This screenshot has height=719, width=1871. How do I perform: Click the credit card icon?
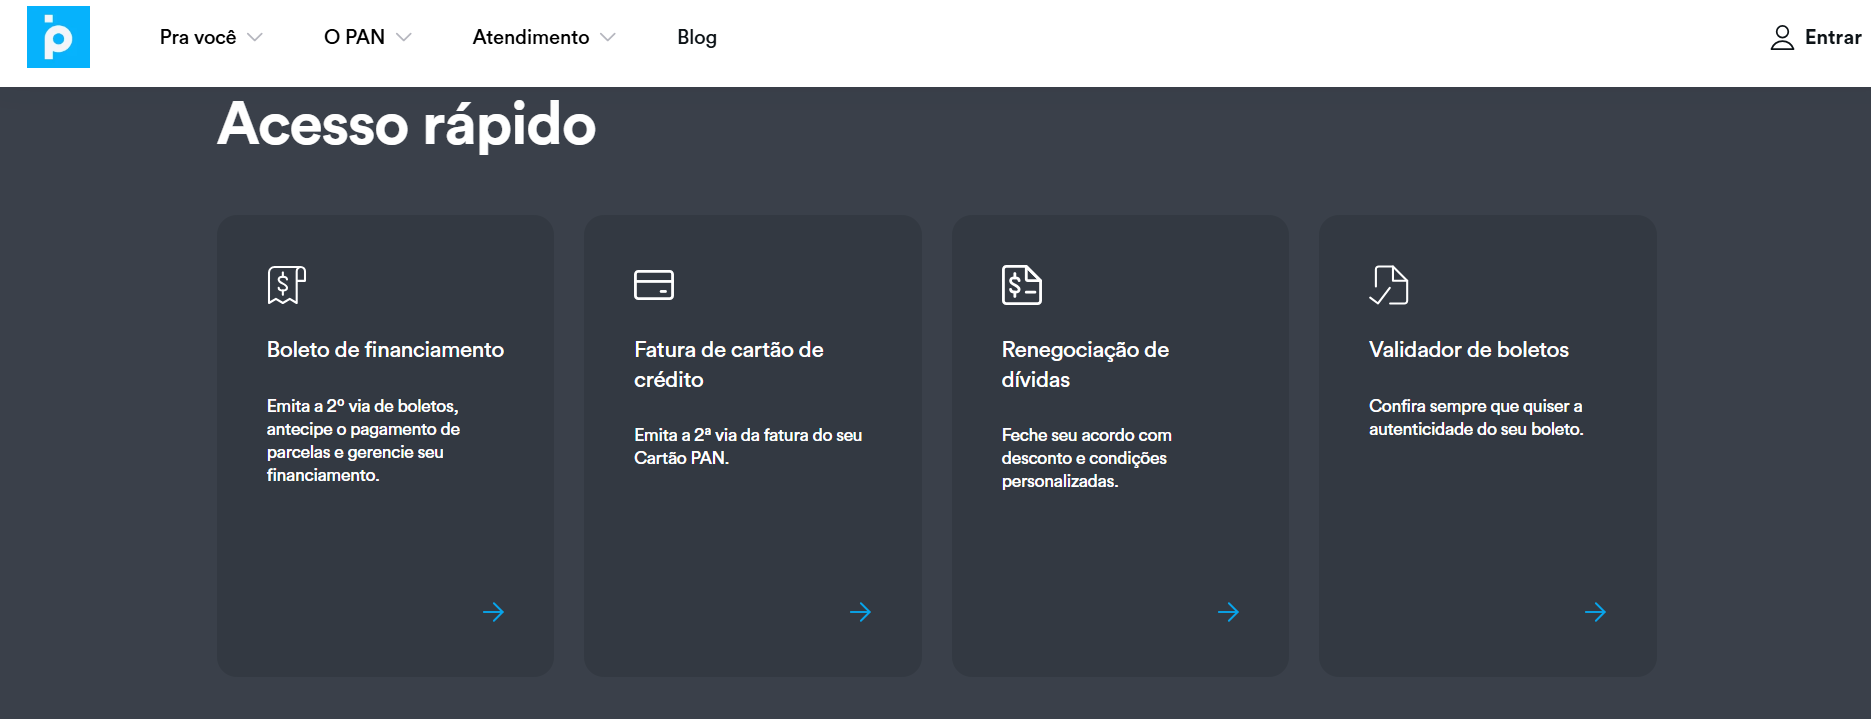[x=654, y=285]
